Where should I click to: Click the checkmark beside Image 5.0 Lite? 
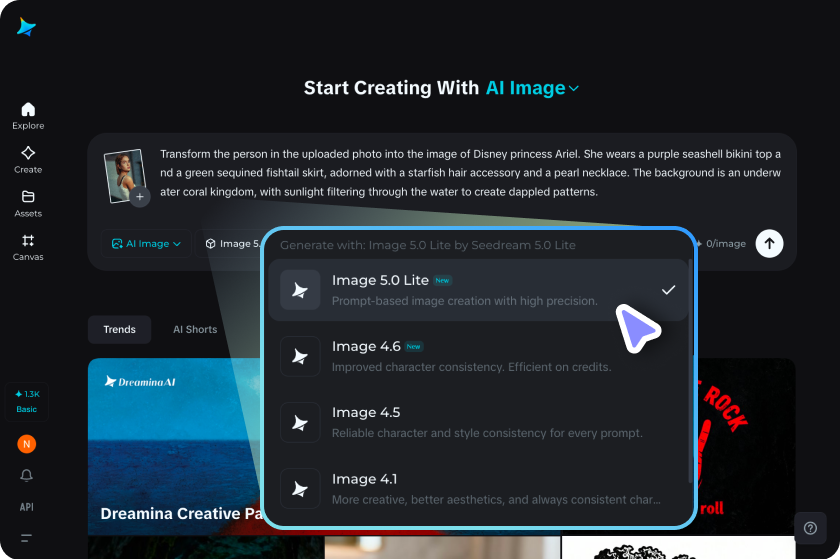[x=668, y=290]
